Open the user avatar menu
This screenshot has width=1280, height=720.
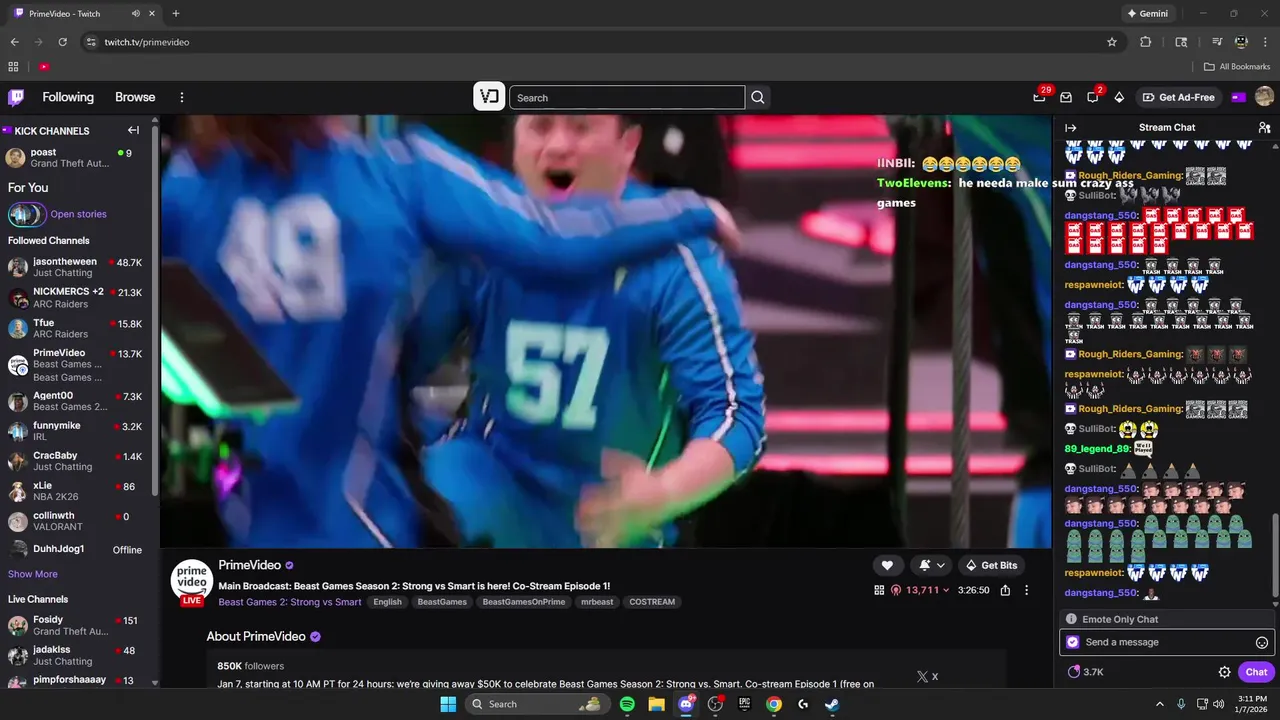coord(1264,97)
